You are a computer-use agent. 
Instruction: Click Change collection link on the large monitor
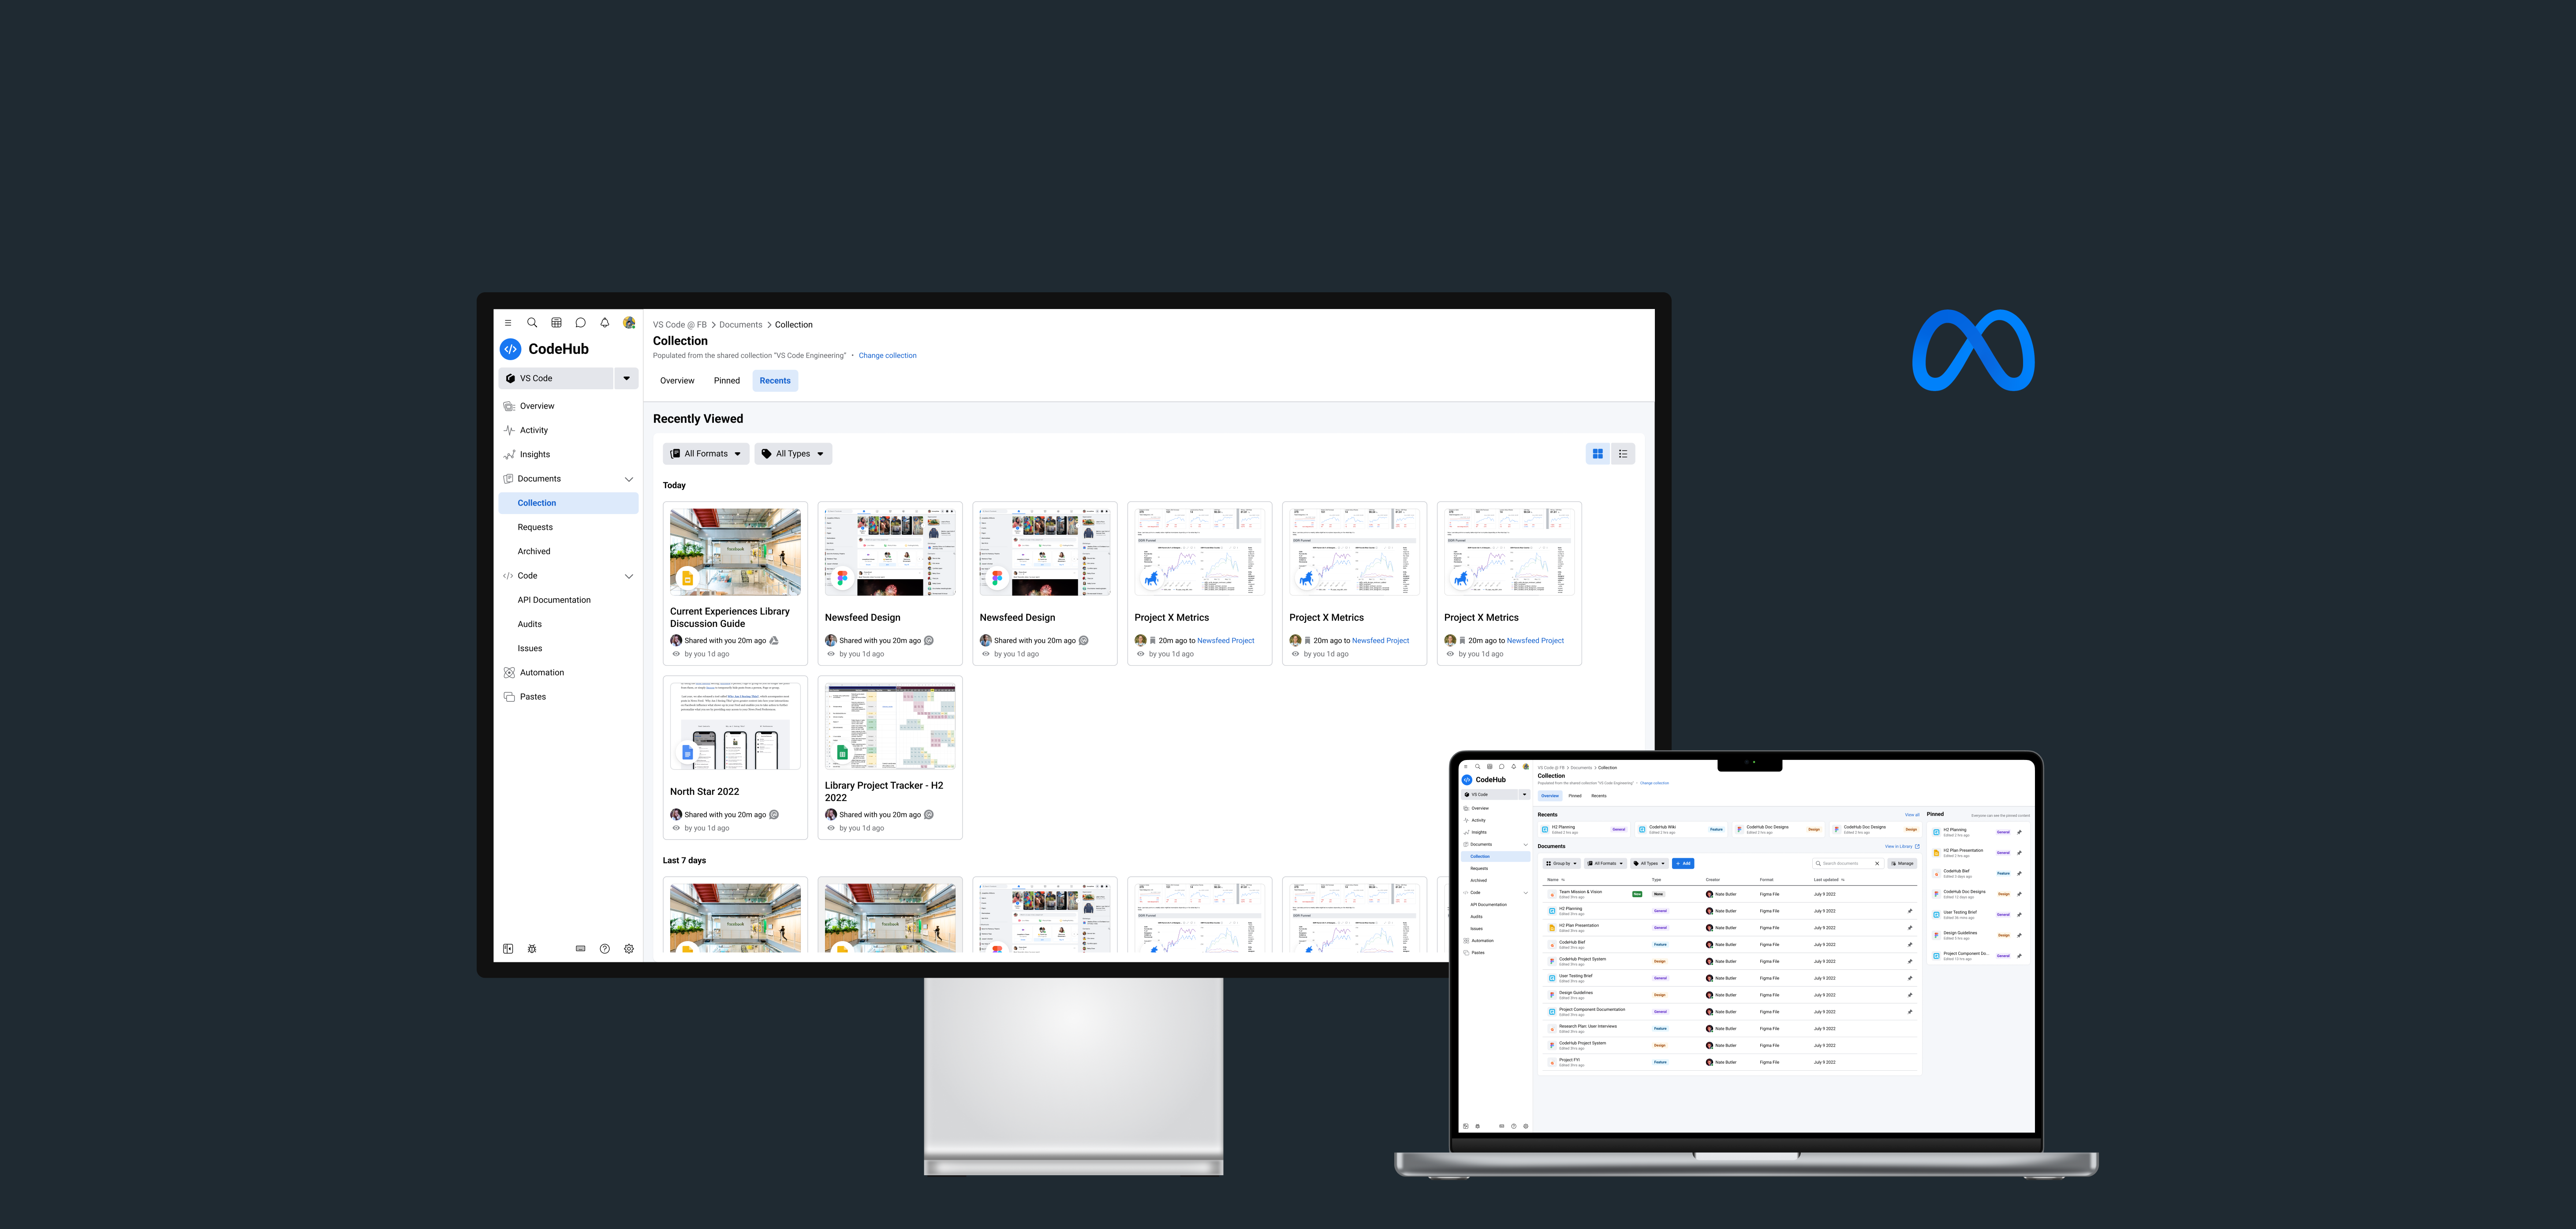[887, 356]
